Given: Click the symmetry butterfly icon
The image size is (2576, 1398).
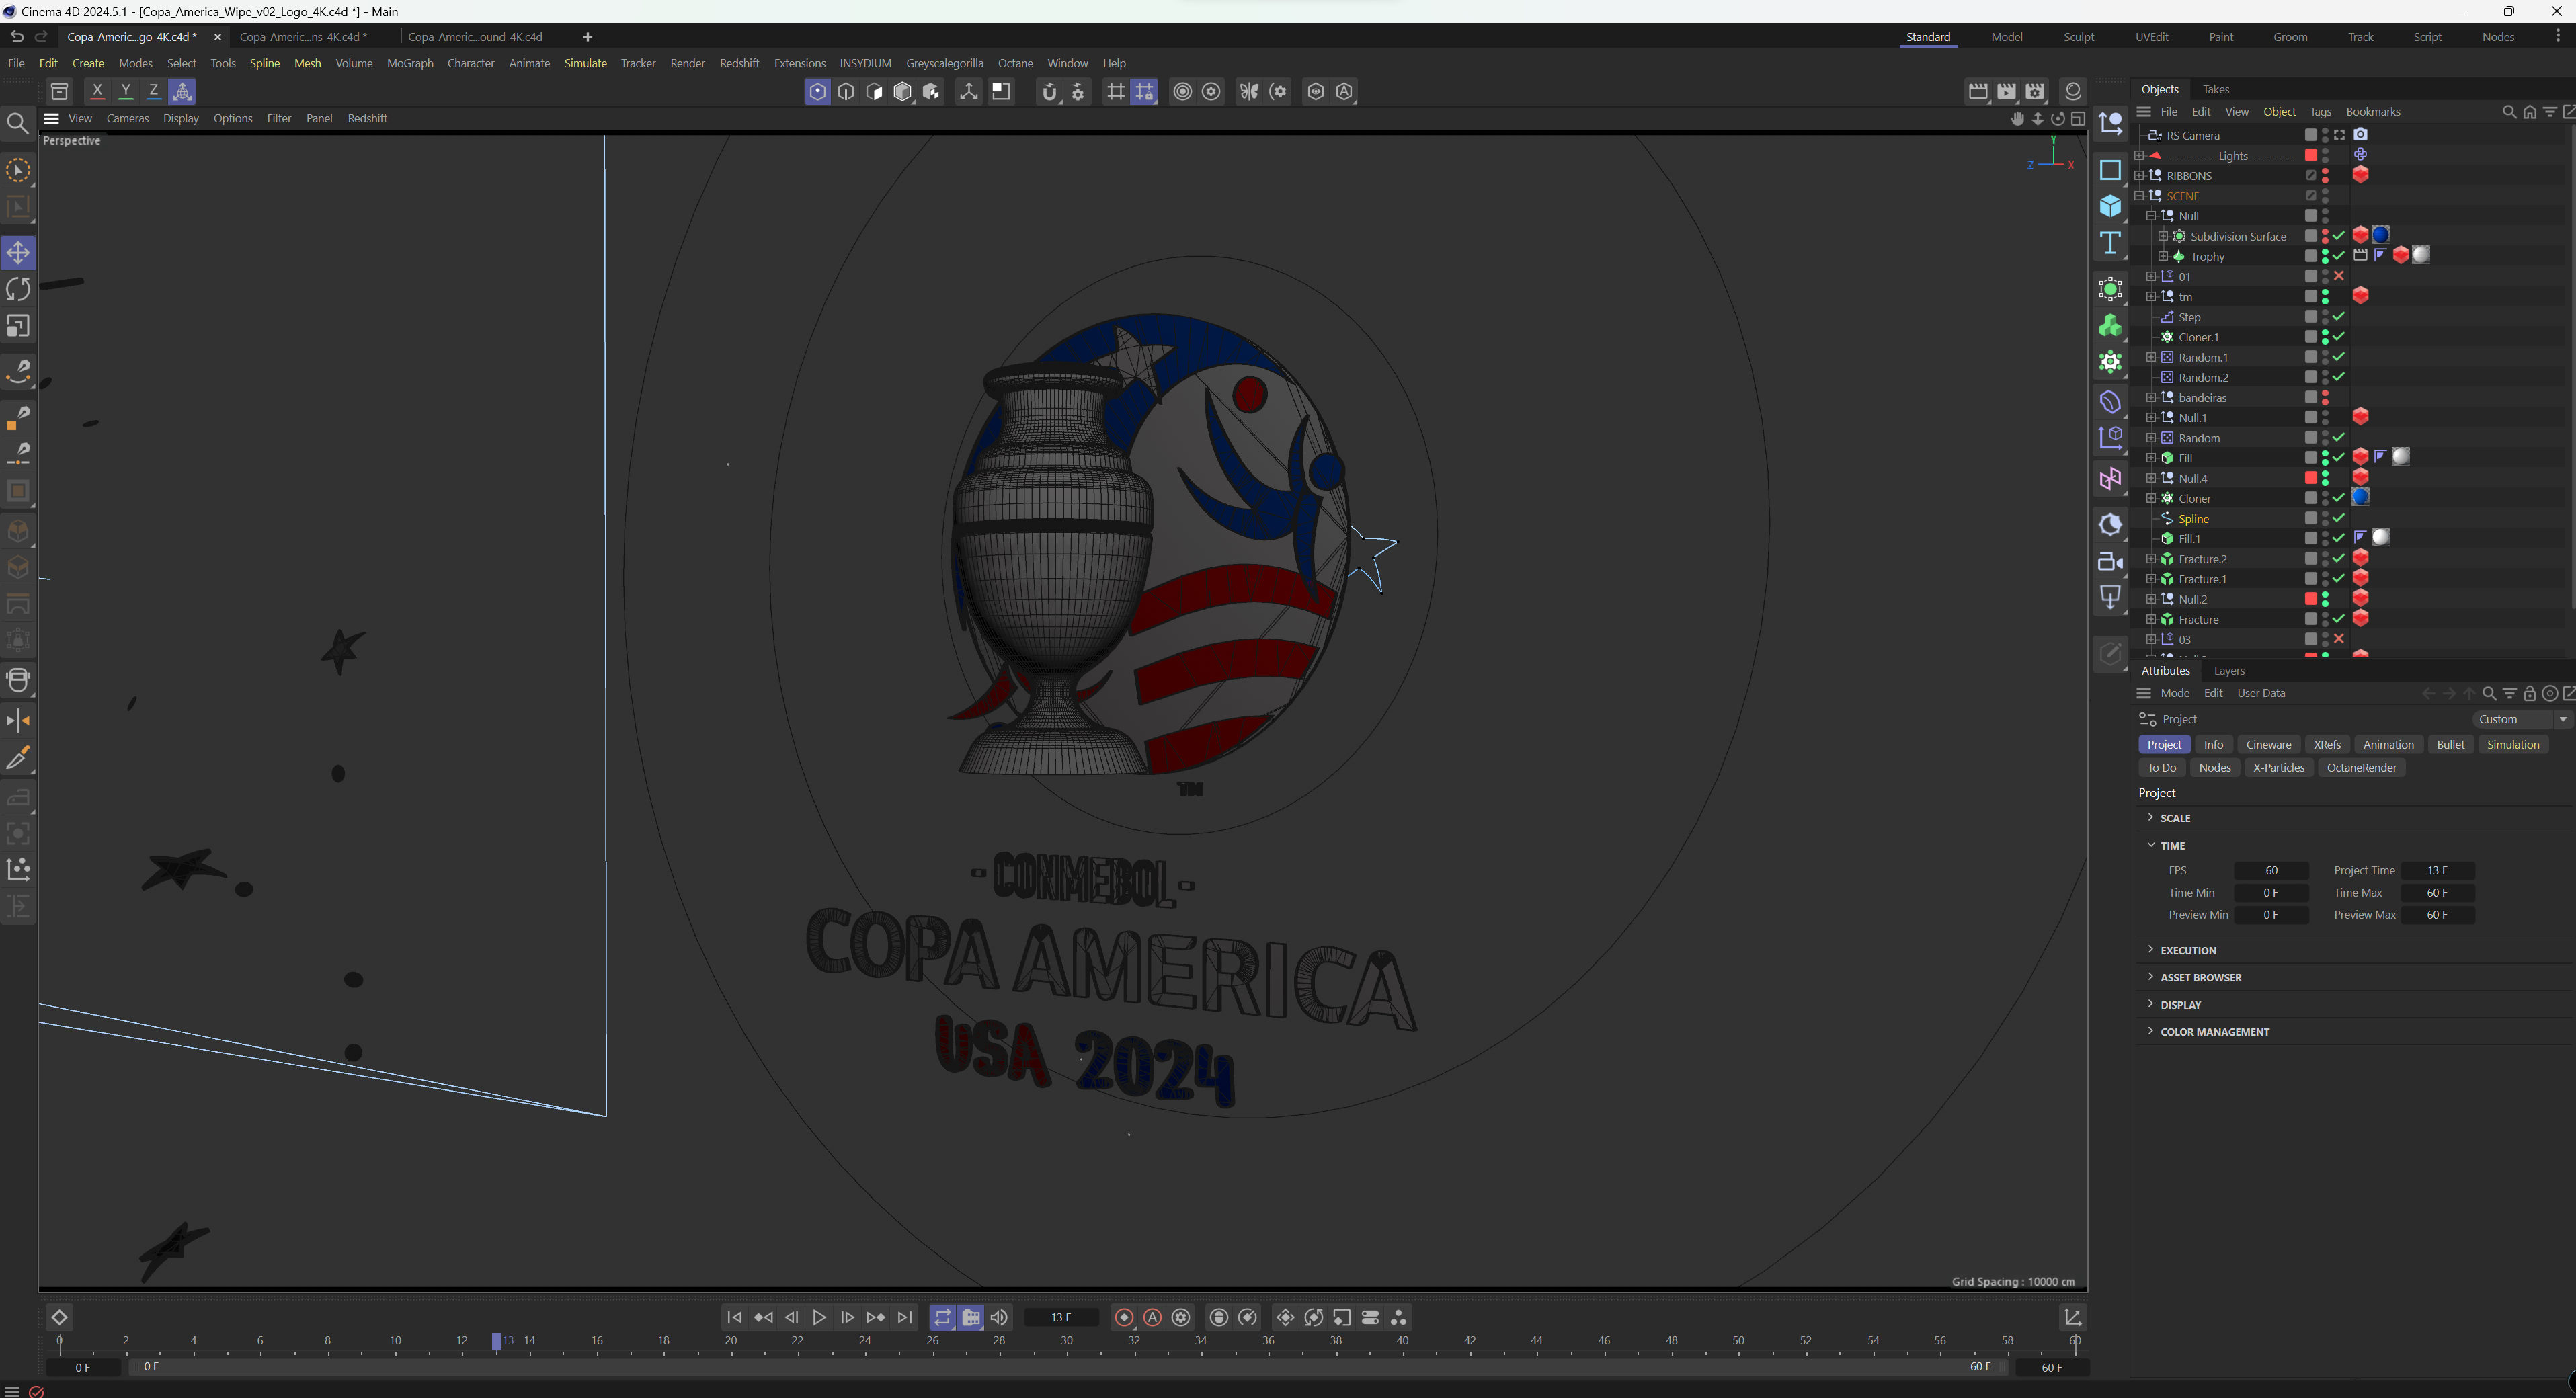Looking at the screenshot, I should pos(1249,91).
